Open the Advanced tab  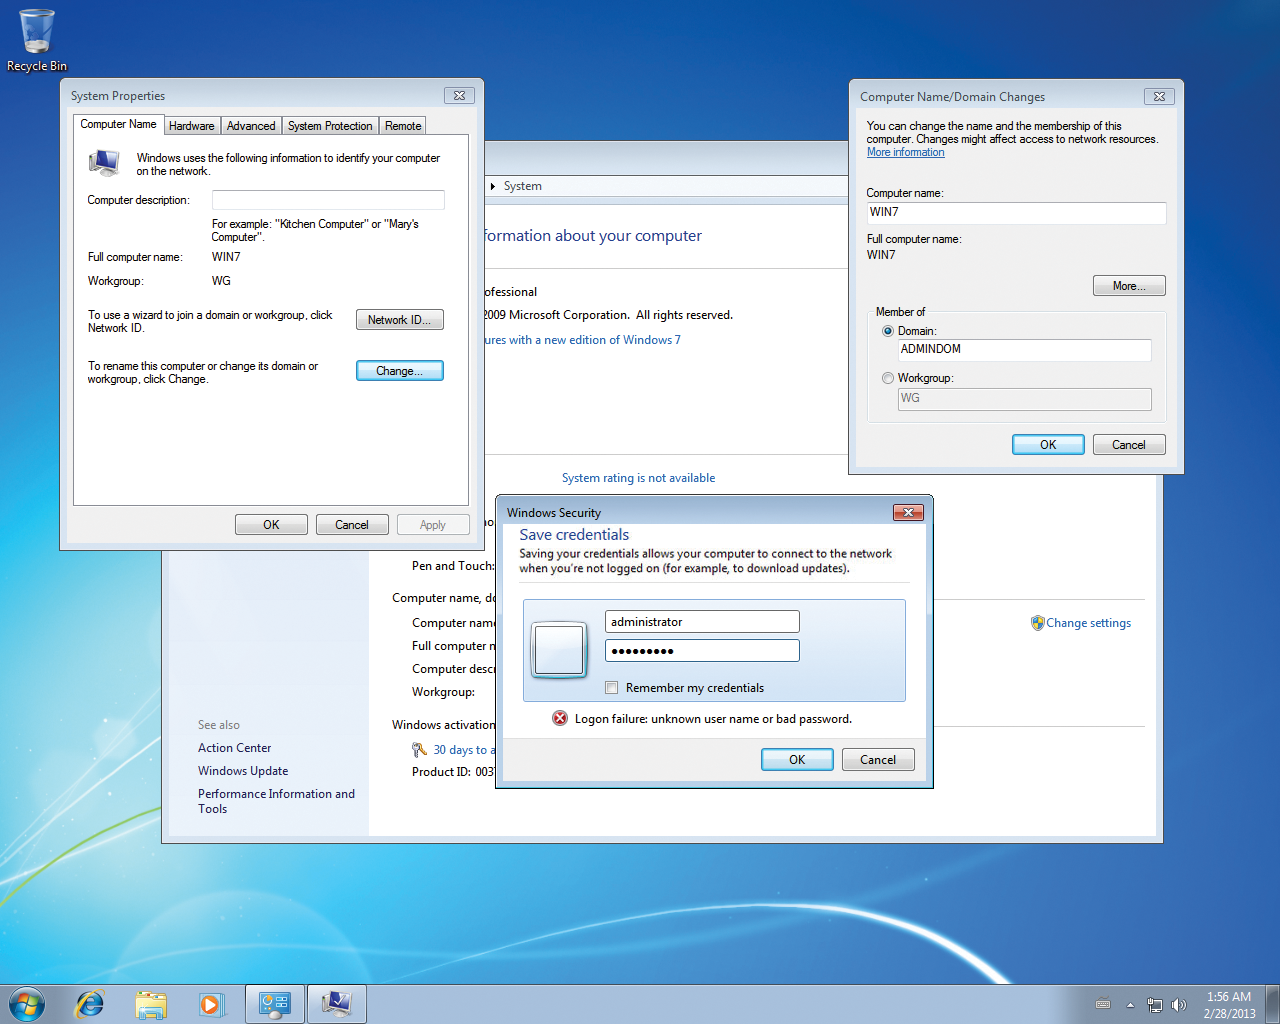click(x=251, y=126)
